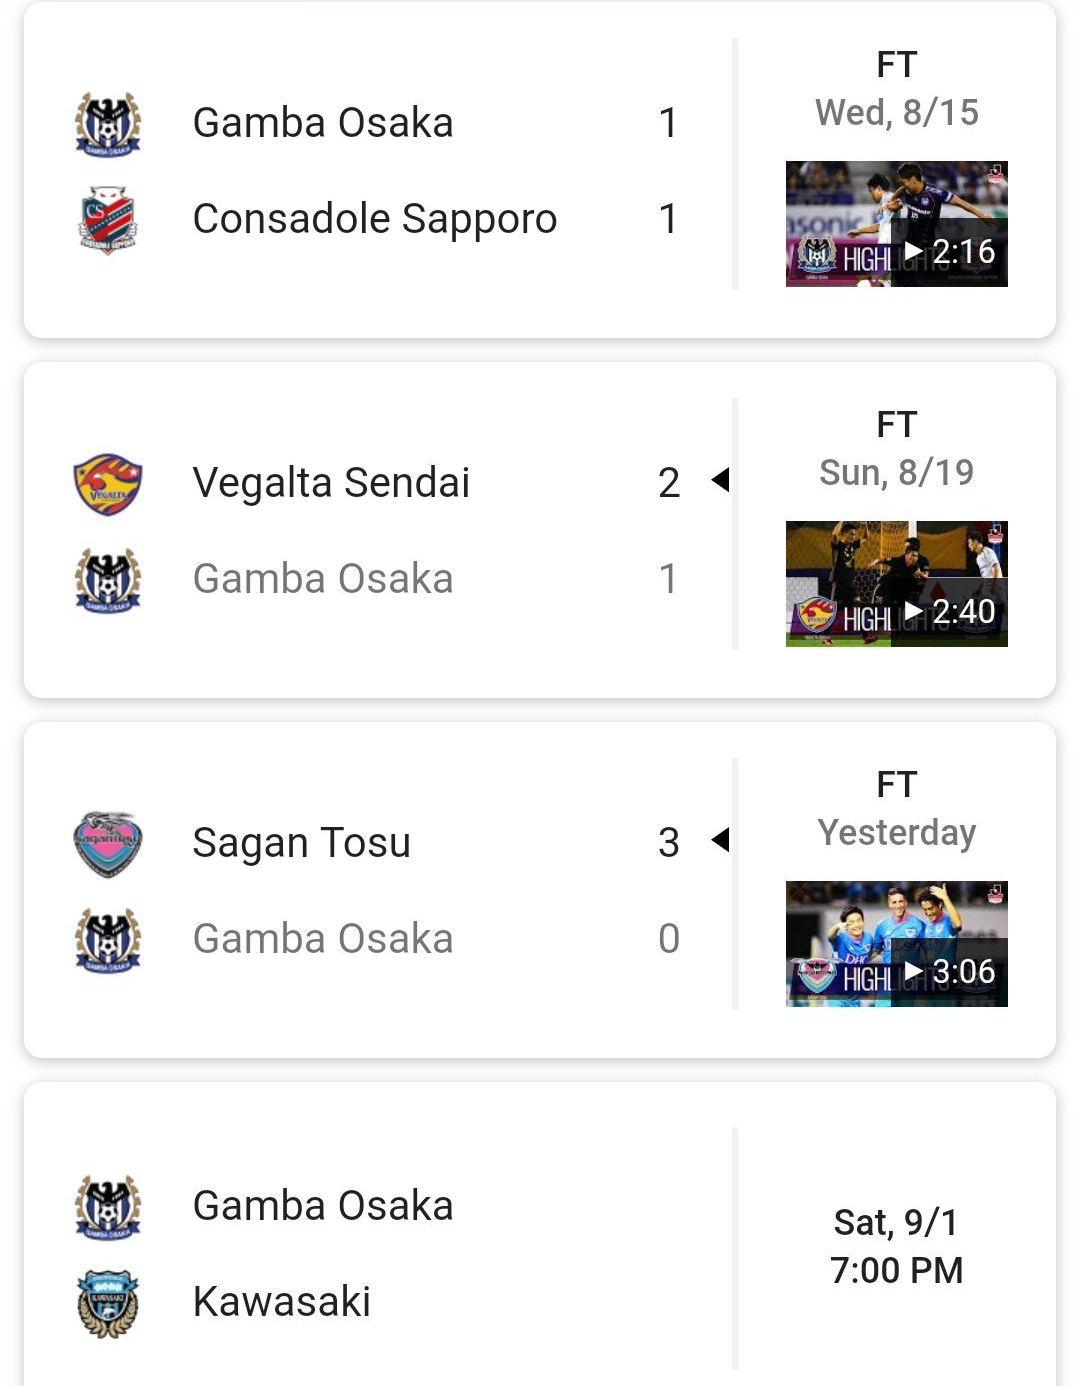Click the winner arrow beside Vegalta Sendai score
Screen dimensions: 1080x1386
click(x=720, y=480)
